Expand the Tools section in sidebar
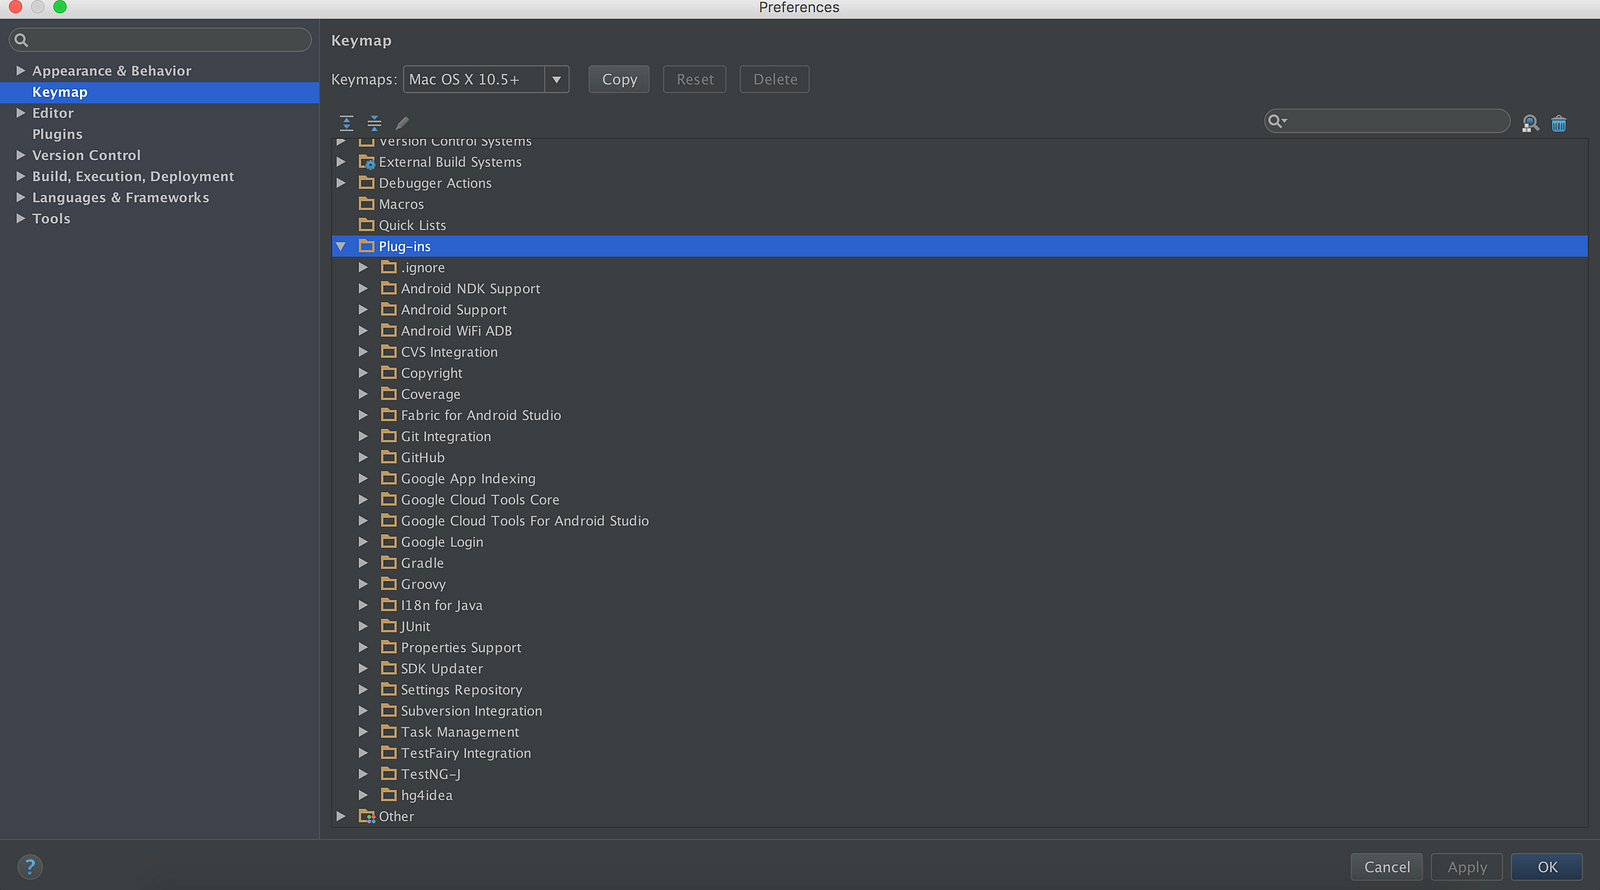The width and height of the screenshot is (1600, 890). point(20,218)
